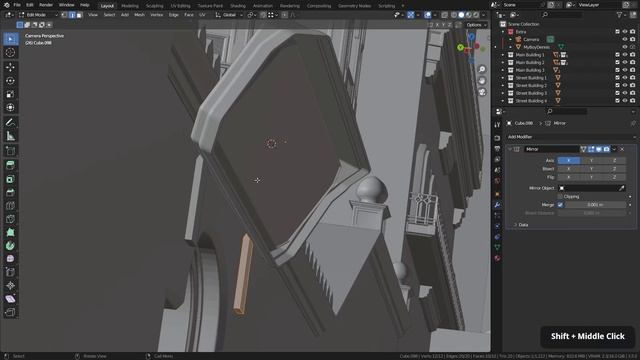640x360 pixels.
Task: Select the Poly Build tool
Action: point(10,232)
